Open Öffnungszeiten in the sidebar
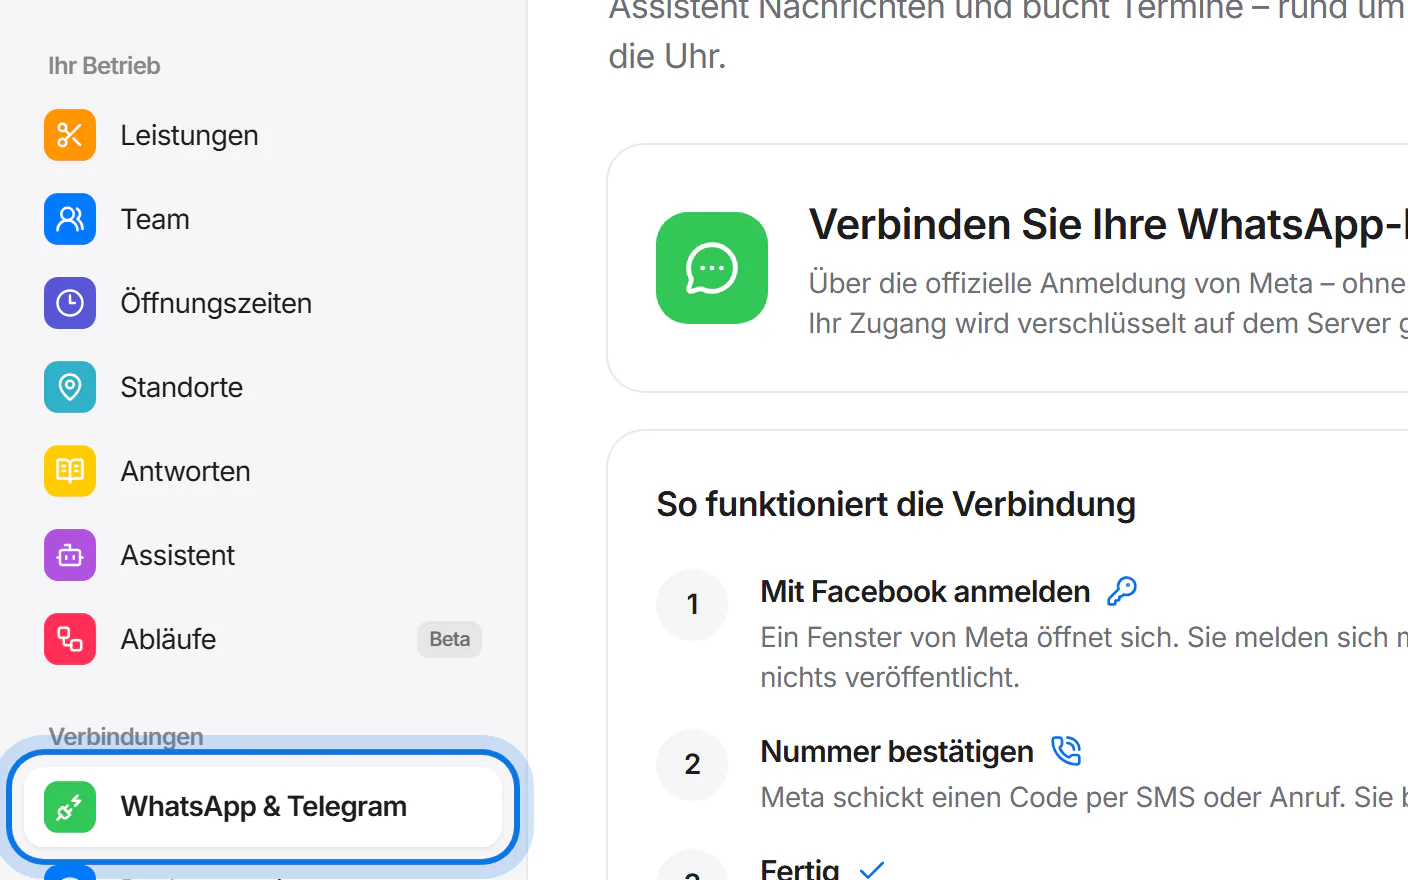The image size is (1408, 880). click(263, 303)
